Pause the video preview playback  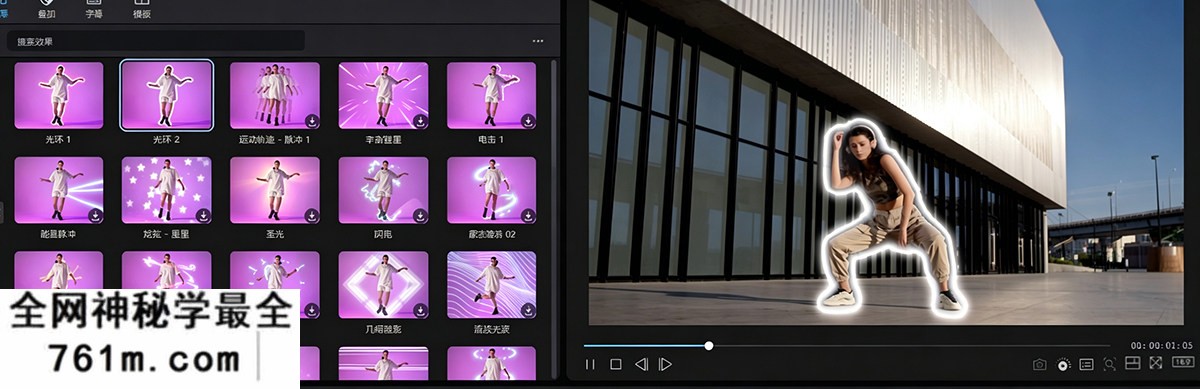point(590,365)
